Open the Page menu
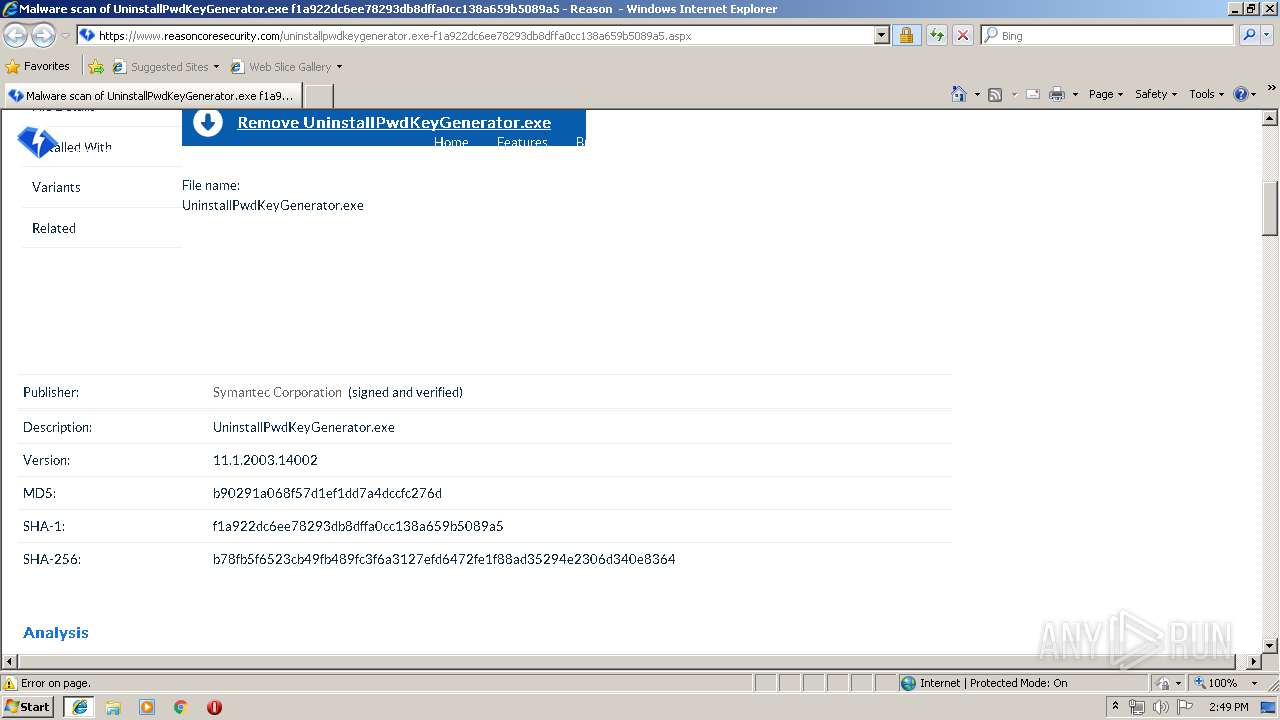The width and height of the screenshot is (1280, 720). click(1106, 94)
